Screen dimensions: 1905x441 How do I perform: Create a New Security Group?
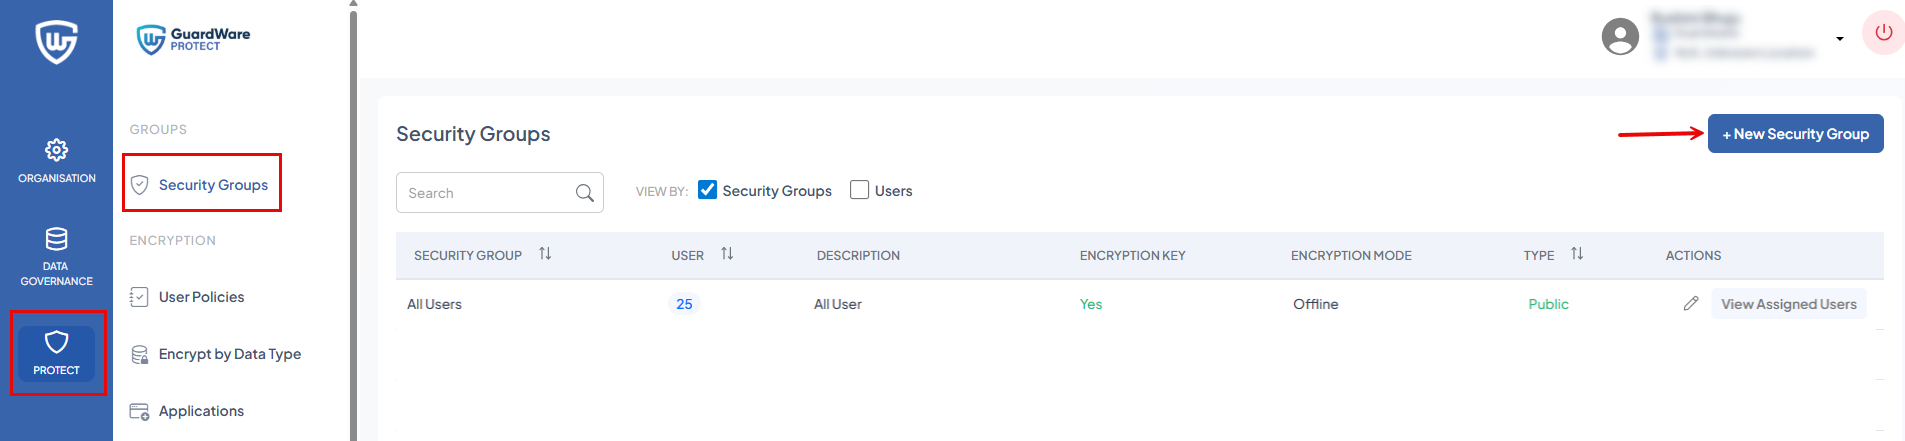pos(1796,134)
